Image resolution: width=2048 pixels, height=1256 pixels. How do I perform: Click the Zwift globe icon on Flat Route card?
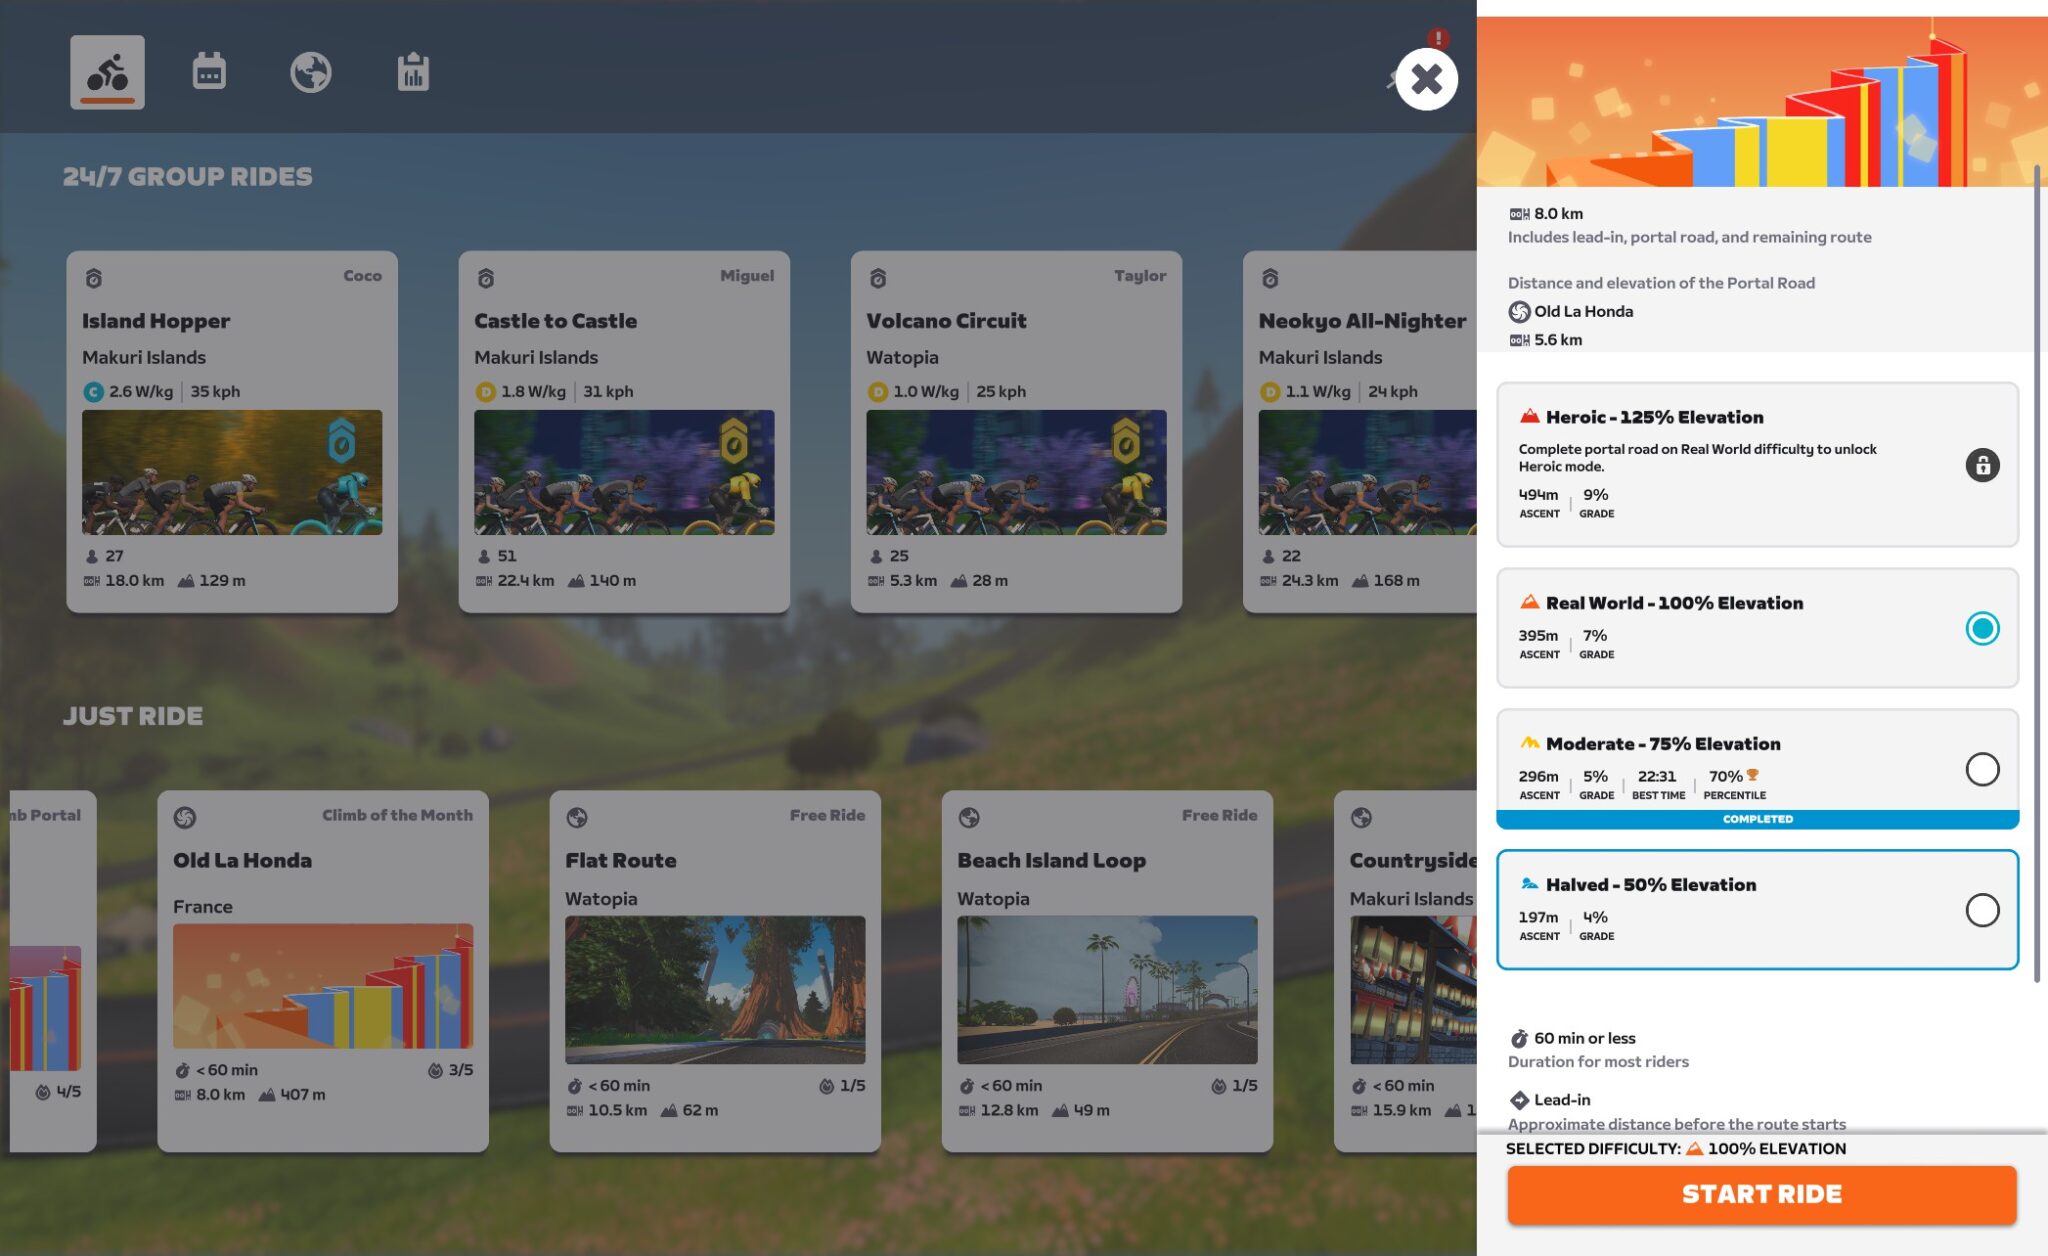pyautogui.click(x=578, y=814)
